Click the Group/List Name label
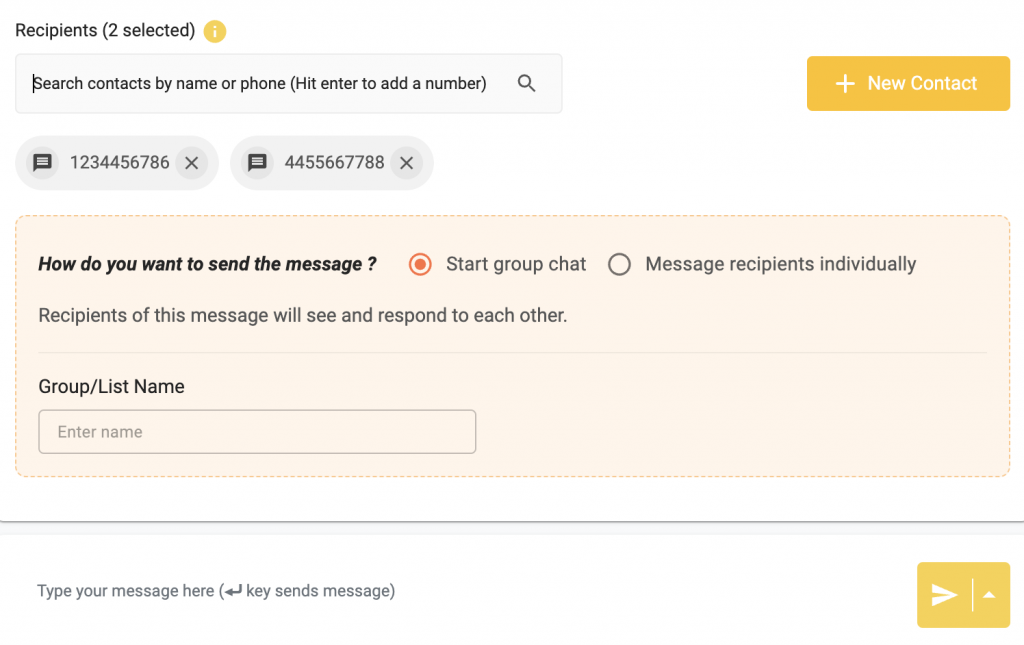Screen dimensions: 1024x645 click(112, 386)
